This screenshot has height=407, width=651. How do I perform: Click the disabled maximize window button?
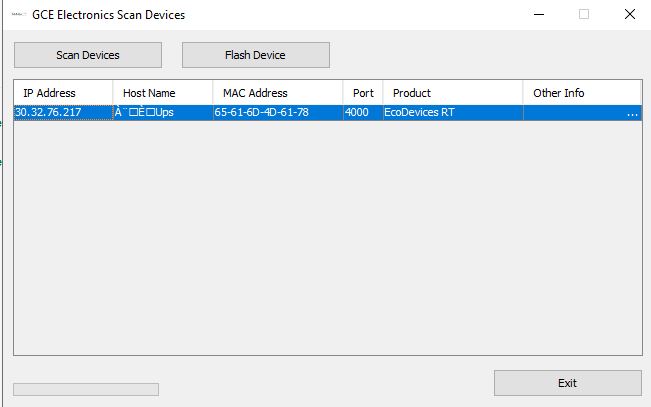click(584, 15)
